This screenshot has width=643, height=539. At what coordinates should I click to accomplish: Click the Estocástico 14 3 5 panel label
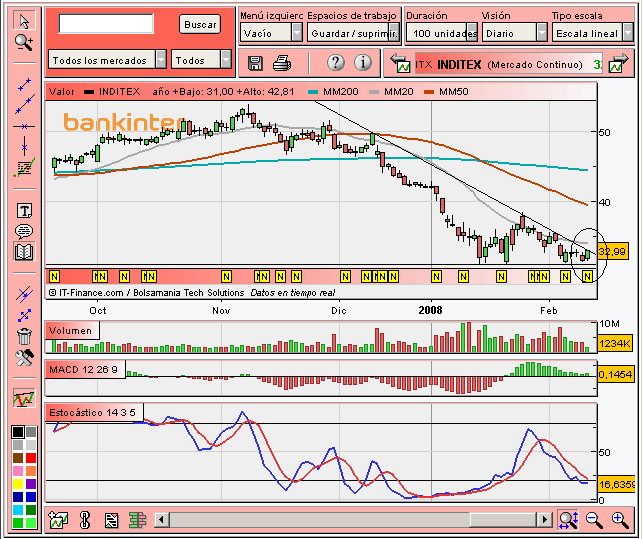click(x=94, y=413)
